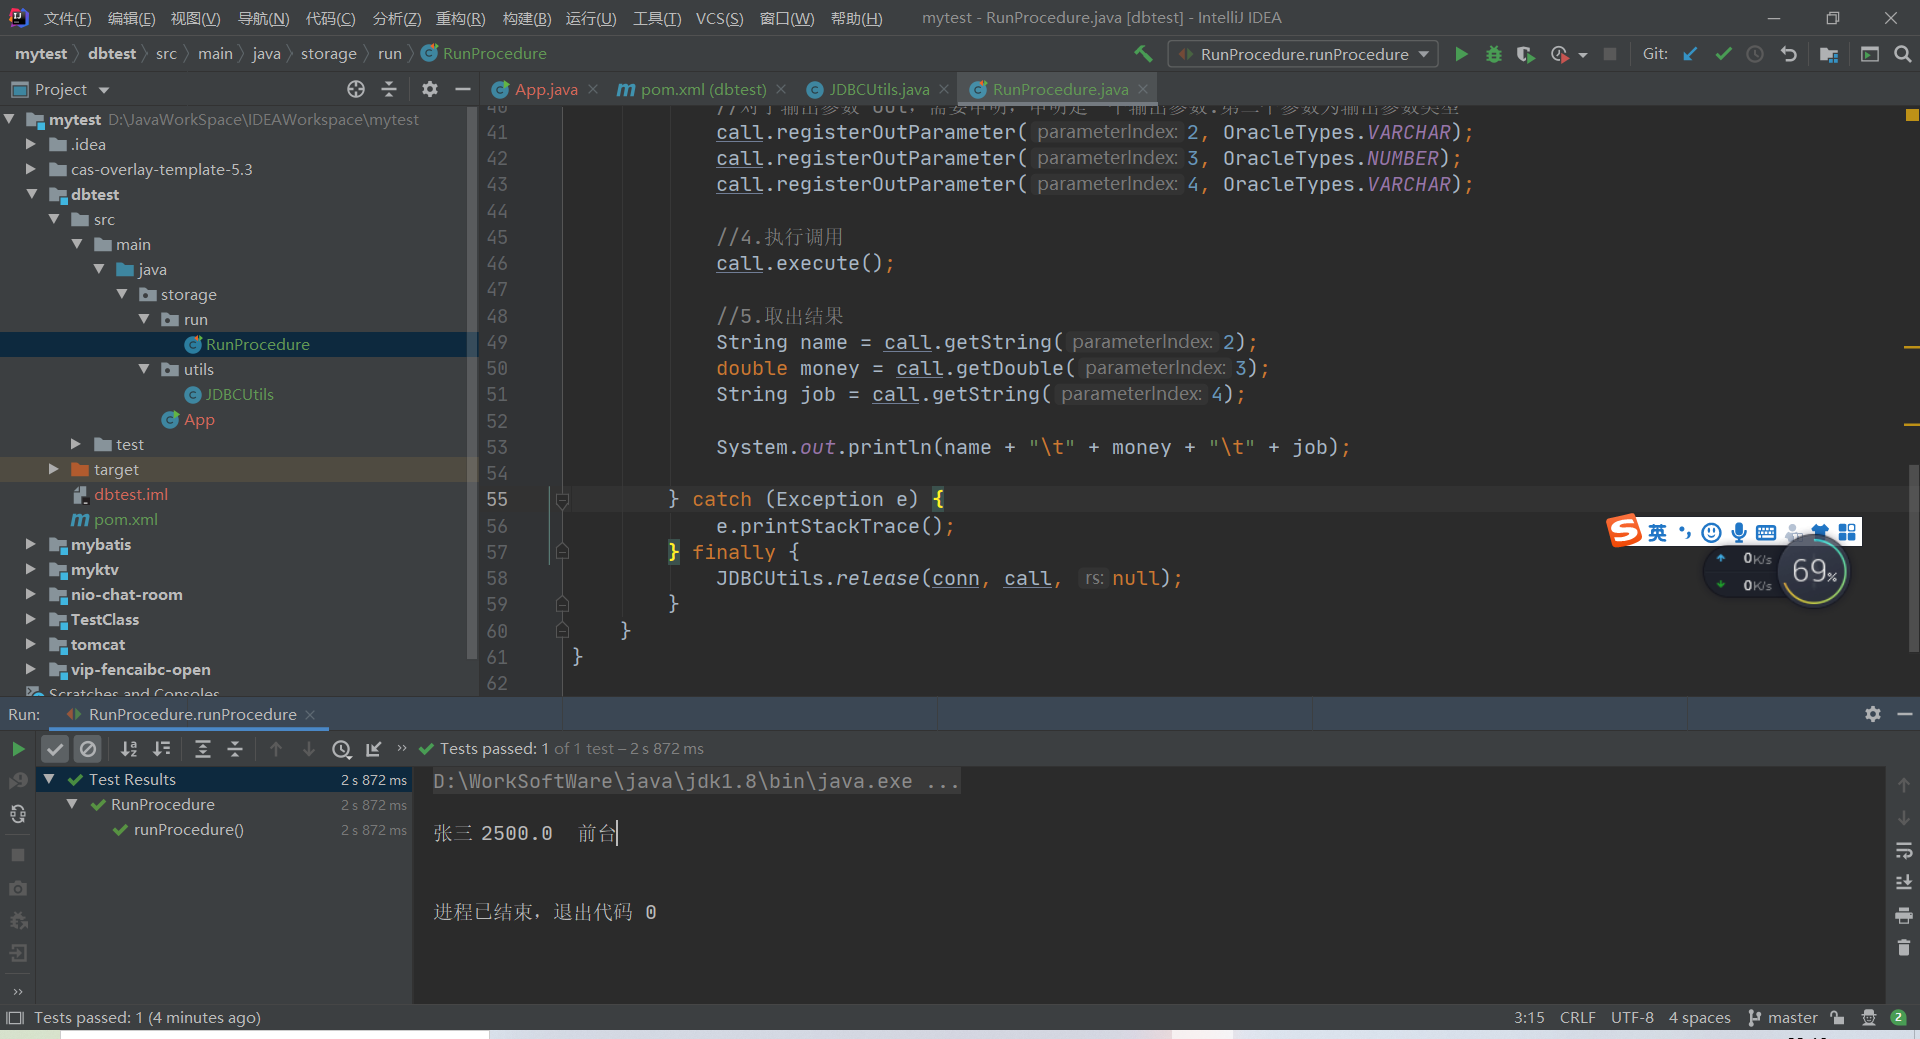The height and width of the screenshot is (1039, 1920).
Task: Click CRLF line separator status
Action: (x=1577, y=1017)
